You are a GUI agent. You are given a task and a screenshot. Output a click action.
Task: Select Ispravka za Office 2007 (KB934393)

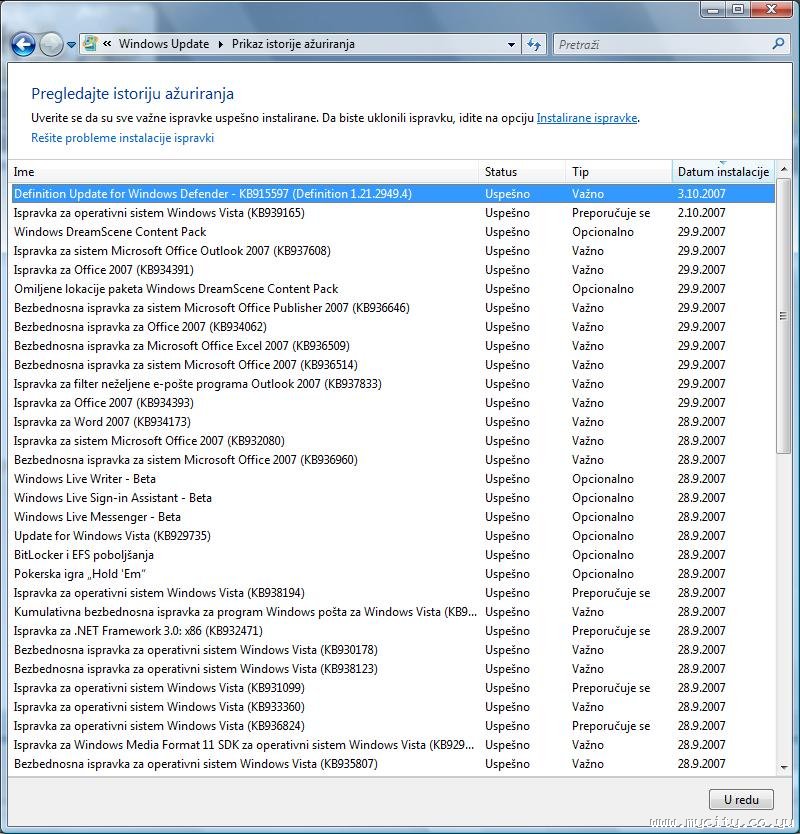pos(393,403)
